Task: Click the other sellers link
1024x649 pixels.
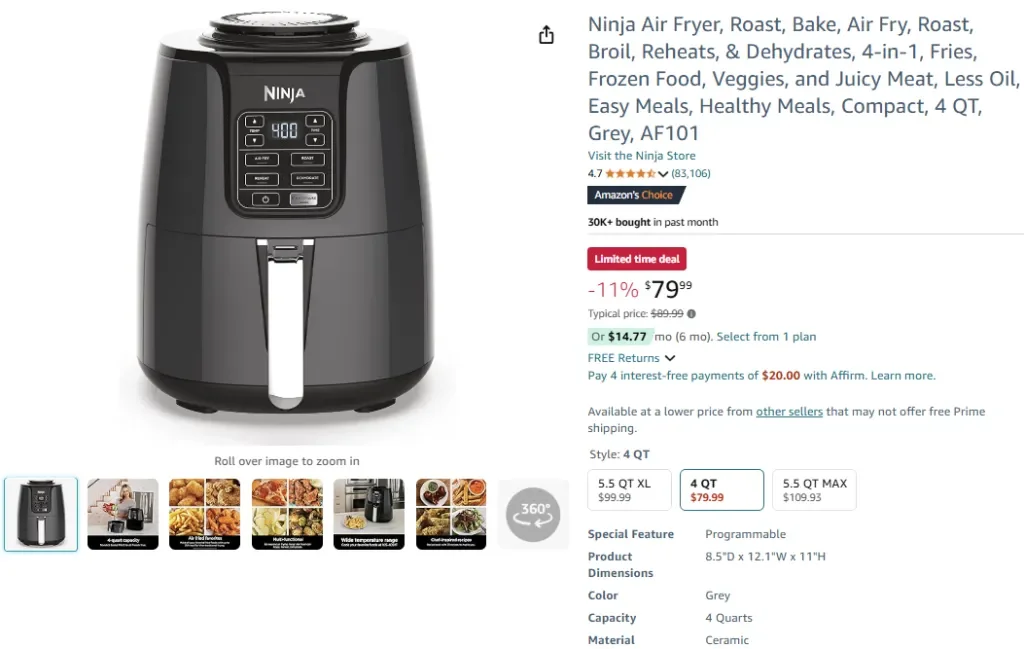Action: tap(789, 412)
